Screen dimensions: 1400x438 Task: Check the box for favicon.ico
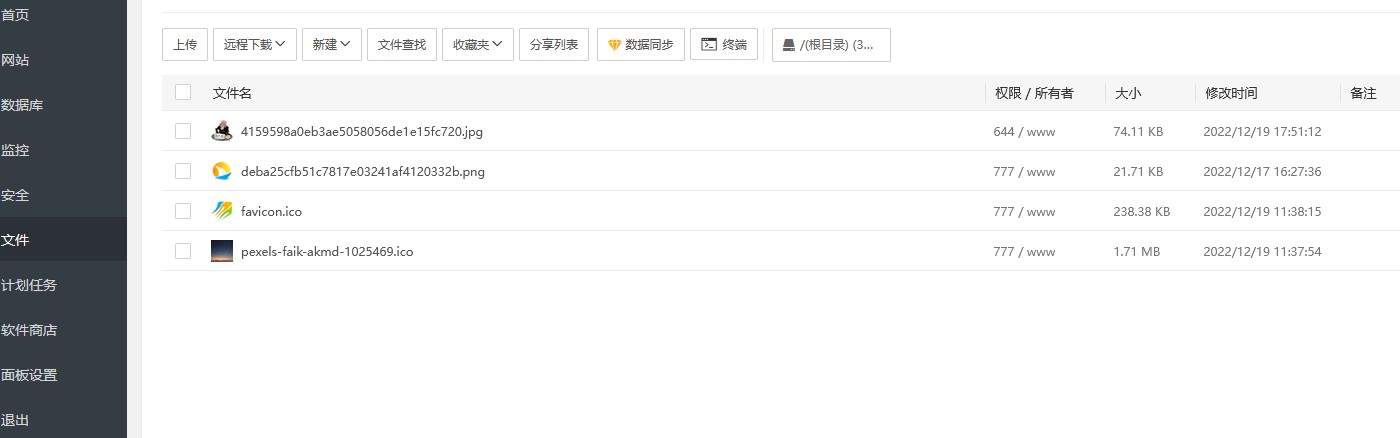[183, 211]
